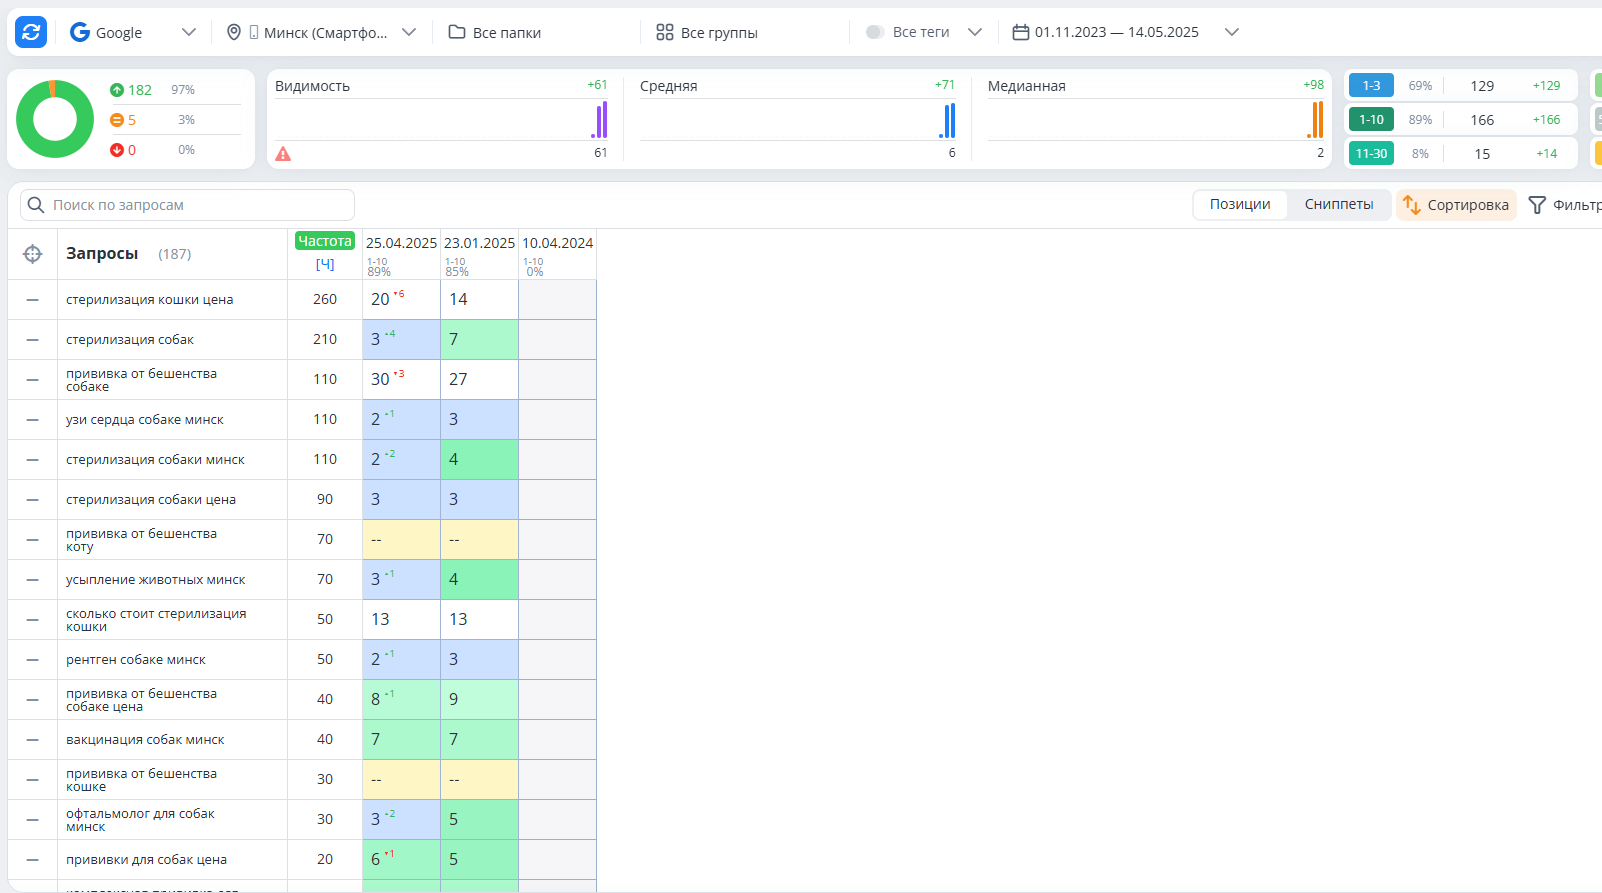Click the dash marker for прививки для собак цена
This screenshot has width=1602, height=893.
[33, 860]
